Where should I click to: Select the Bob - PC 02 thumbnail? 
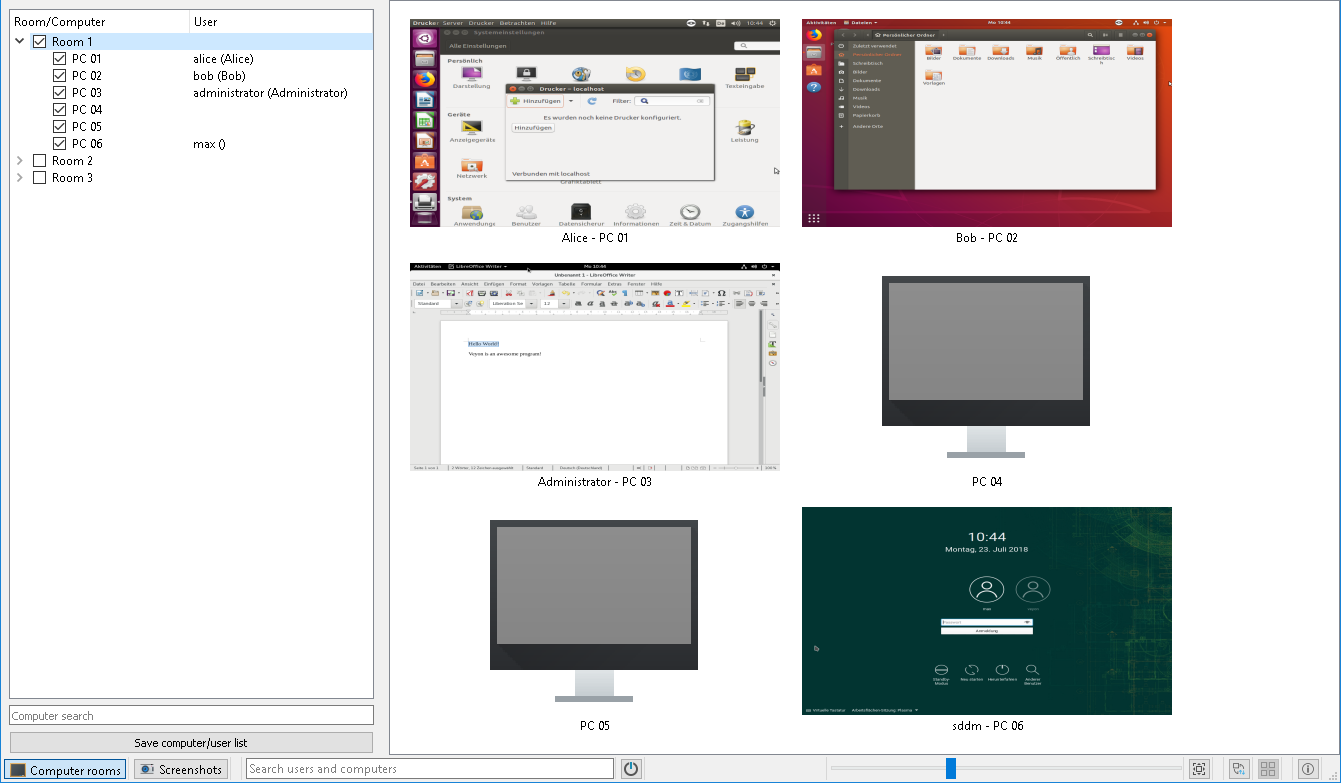pyautogui.click(x=985, y=123)
